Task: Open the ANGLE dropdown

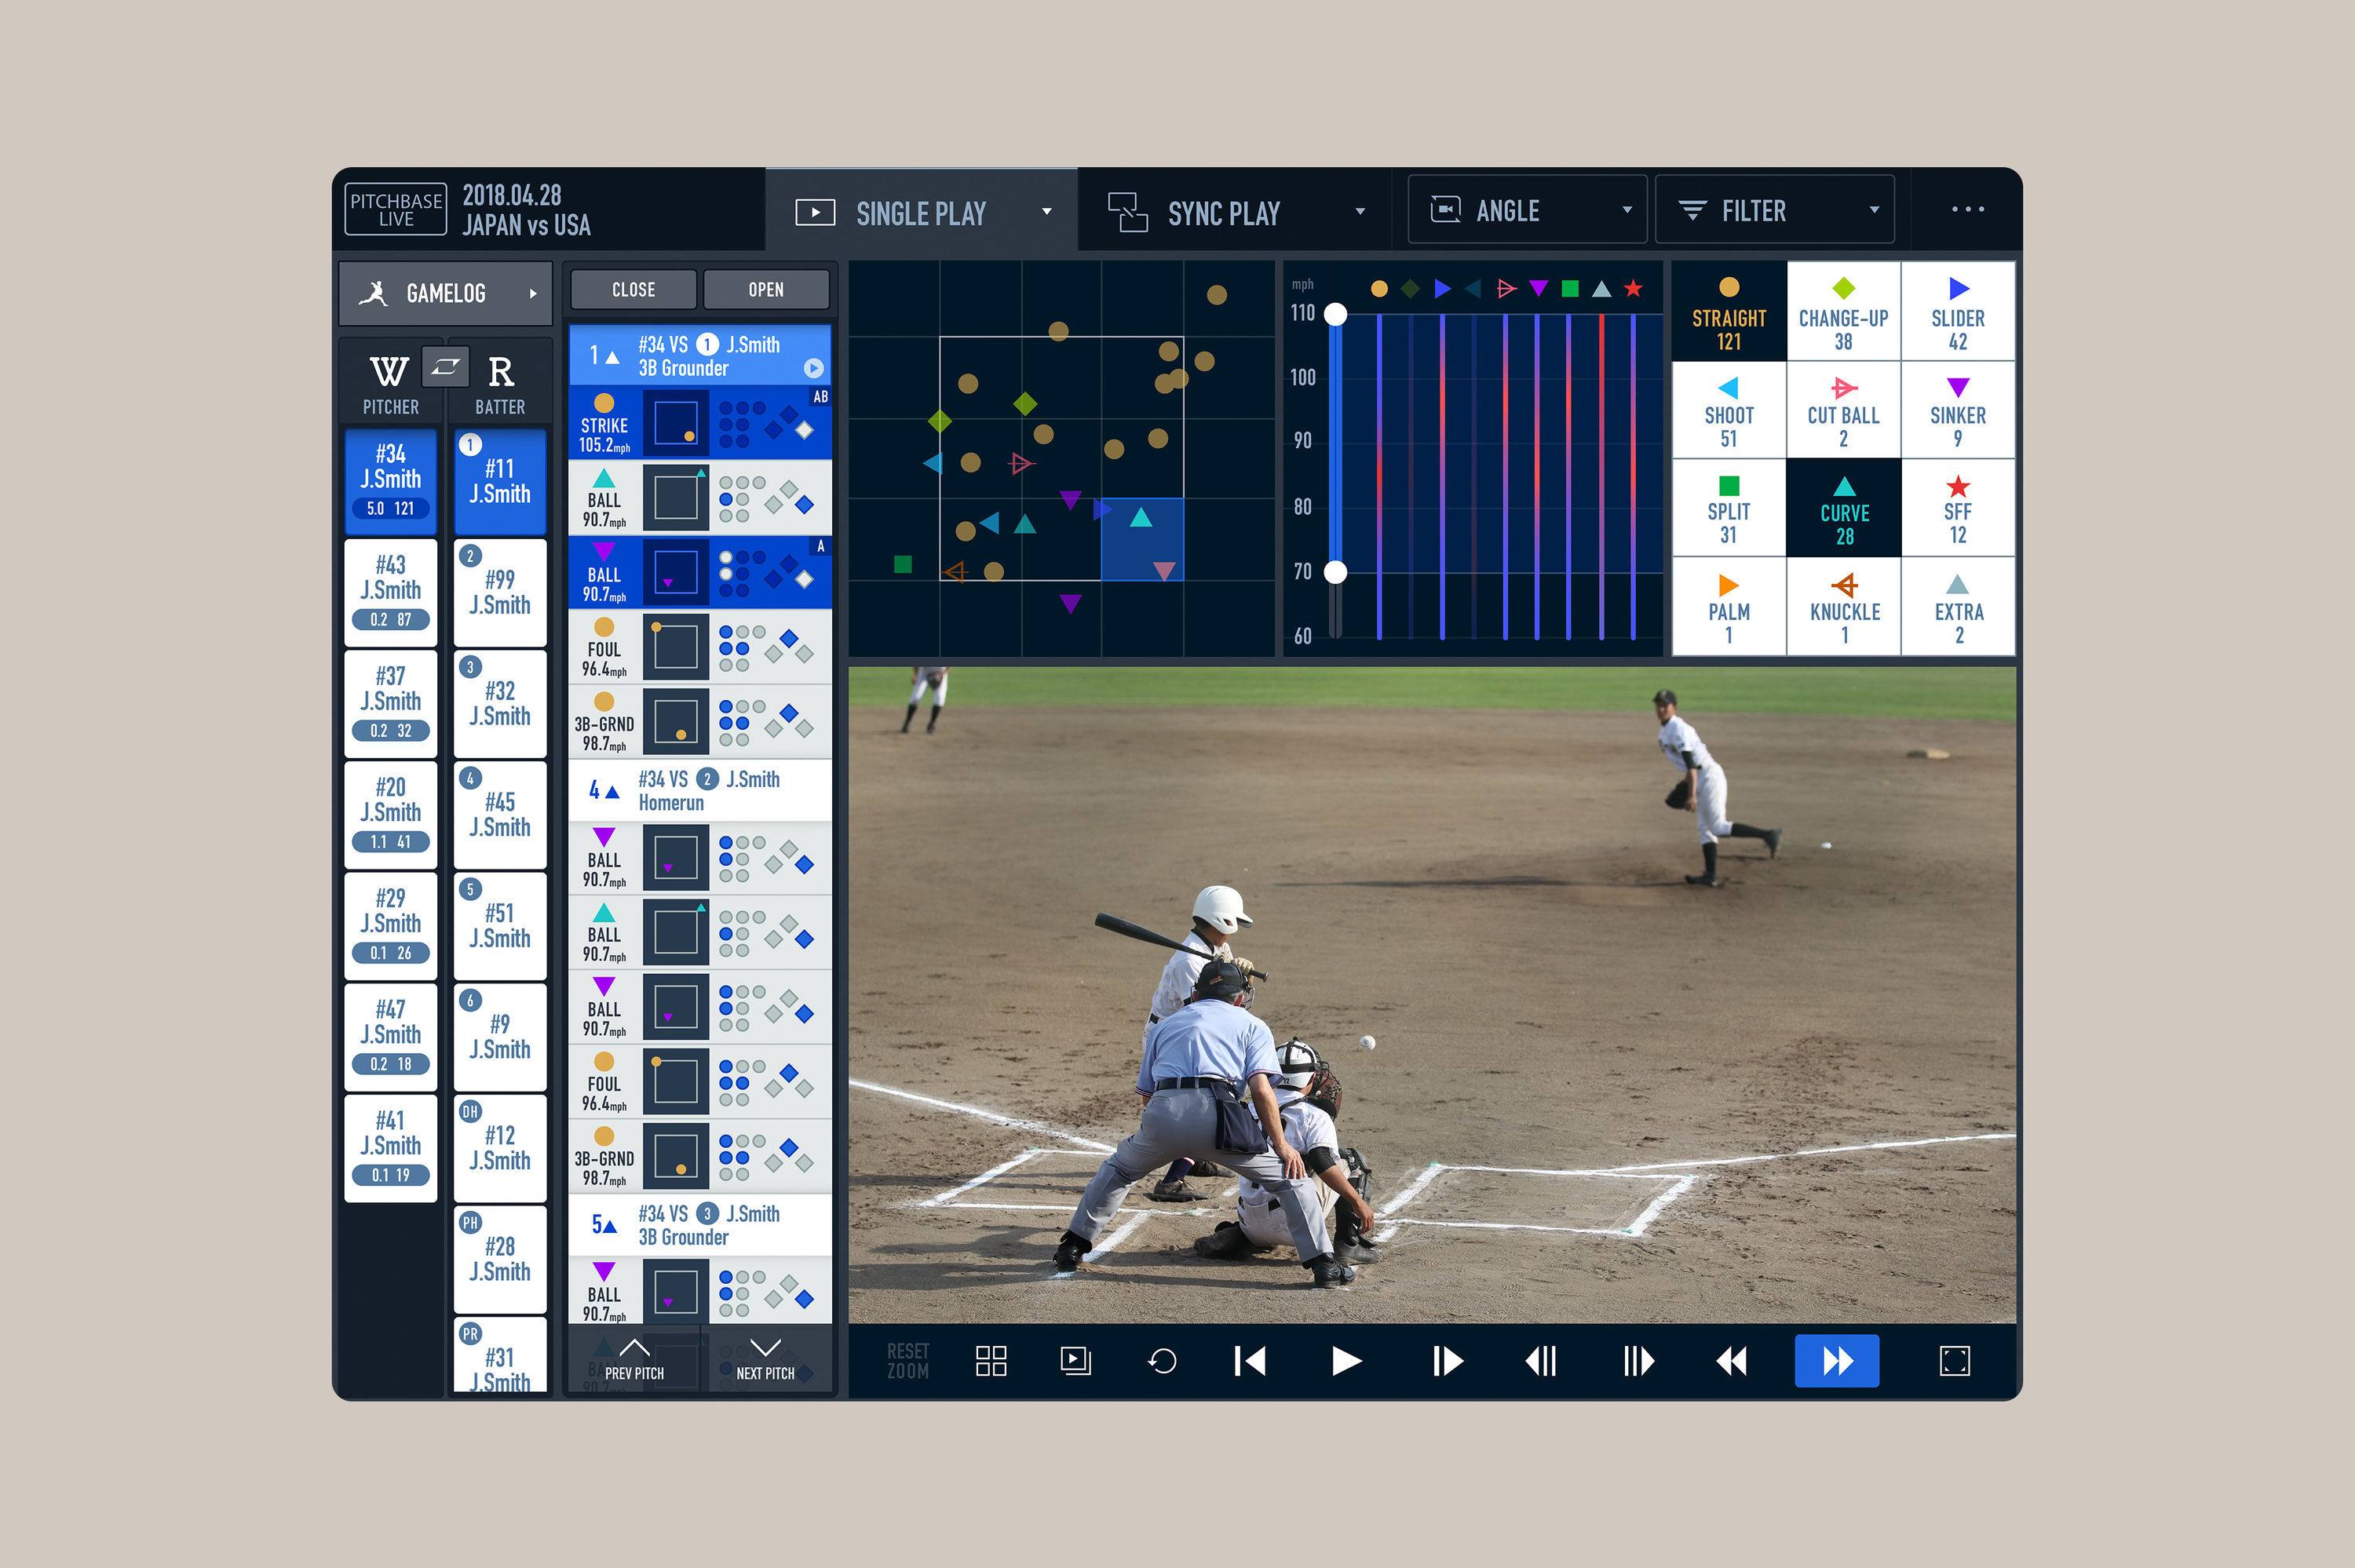Action: [x=1526, y=210]
